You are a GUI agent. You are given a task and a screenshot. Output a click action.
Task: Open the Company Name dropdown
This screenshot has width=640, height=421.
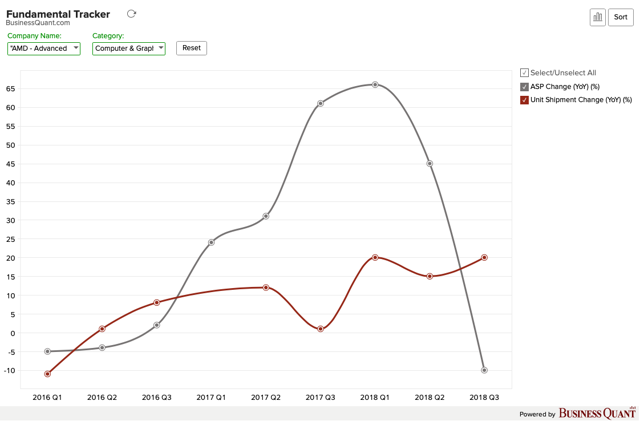(44, 49)
